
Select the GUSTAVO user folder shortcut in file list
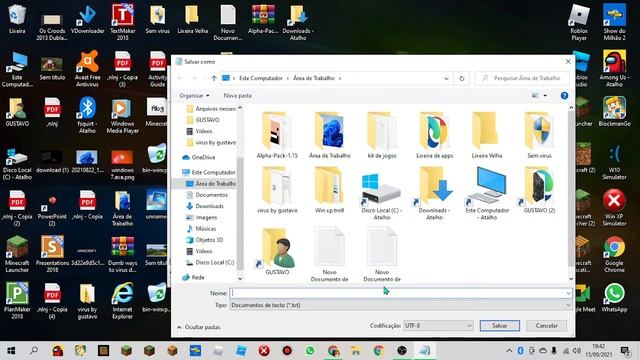[277, 251]
